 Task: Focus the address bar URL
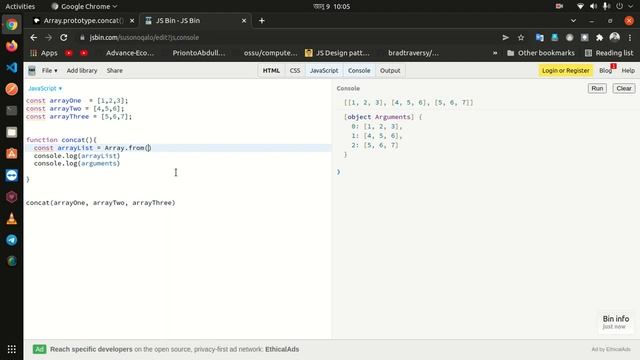(144, 38)
